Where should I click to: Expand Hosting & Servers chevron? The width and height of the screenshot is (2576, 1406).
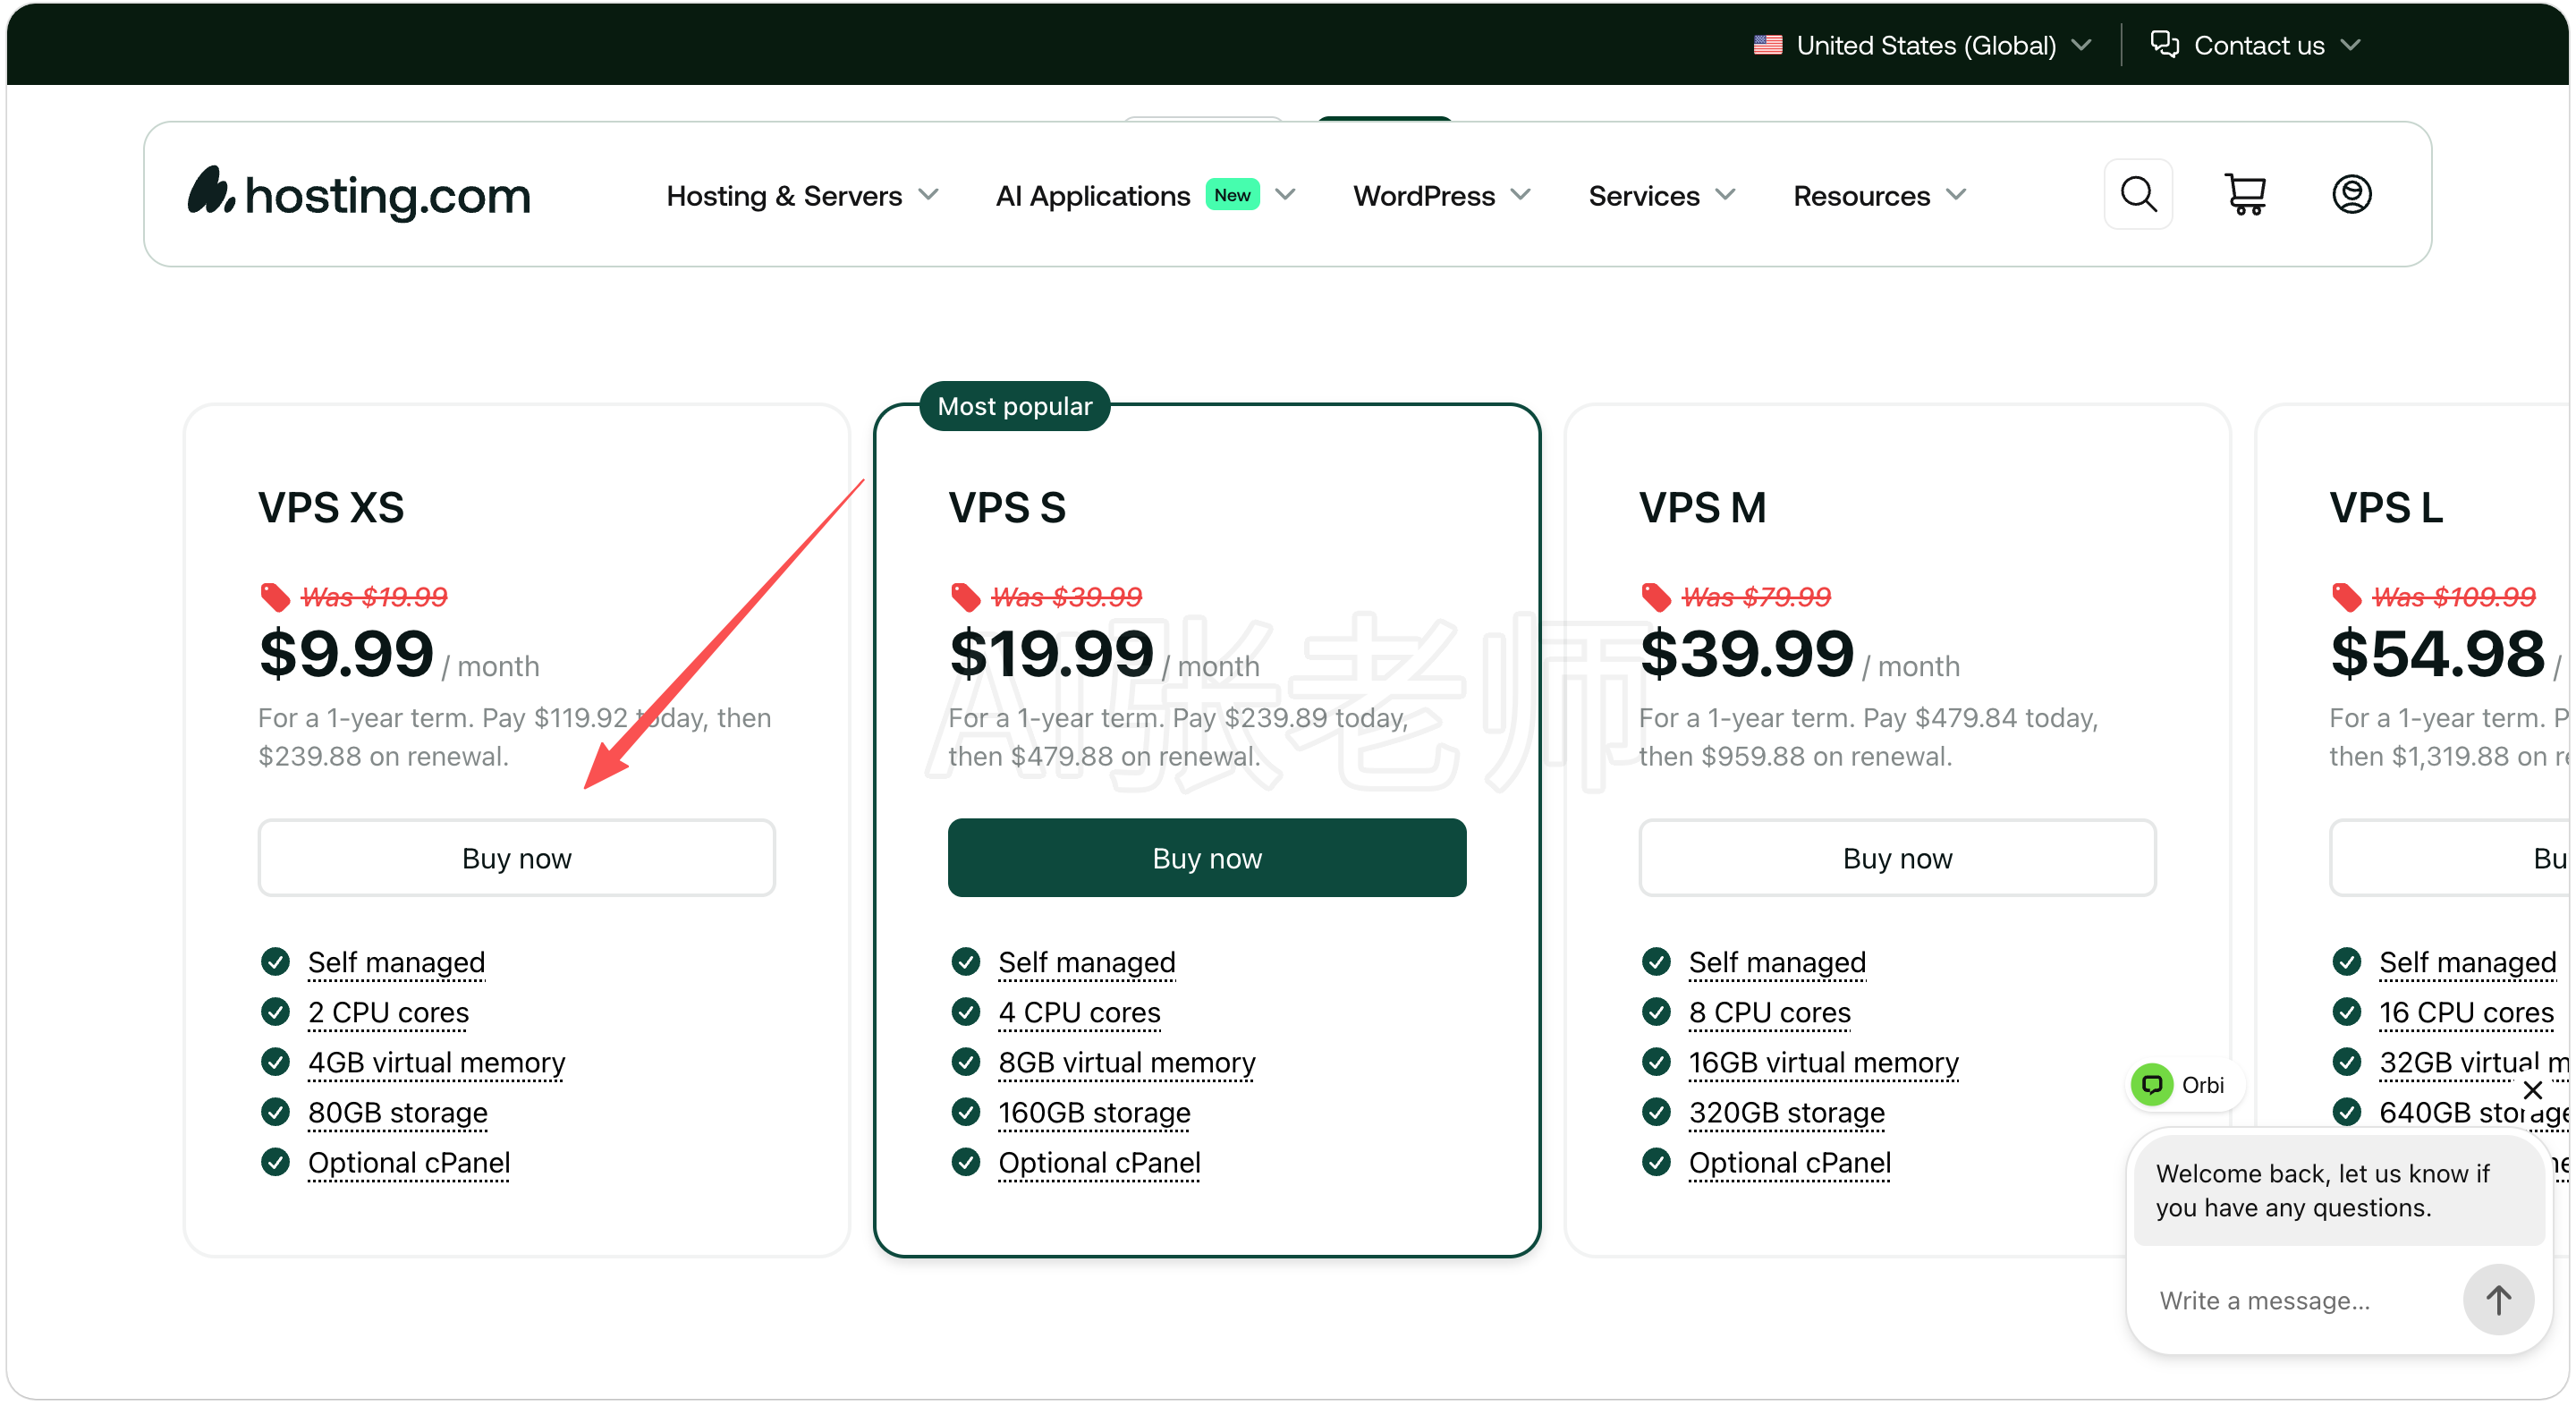(928, 194)
